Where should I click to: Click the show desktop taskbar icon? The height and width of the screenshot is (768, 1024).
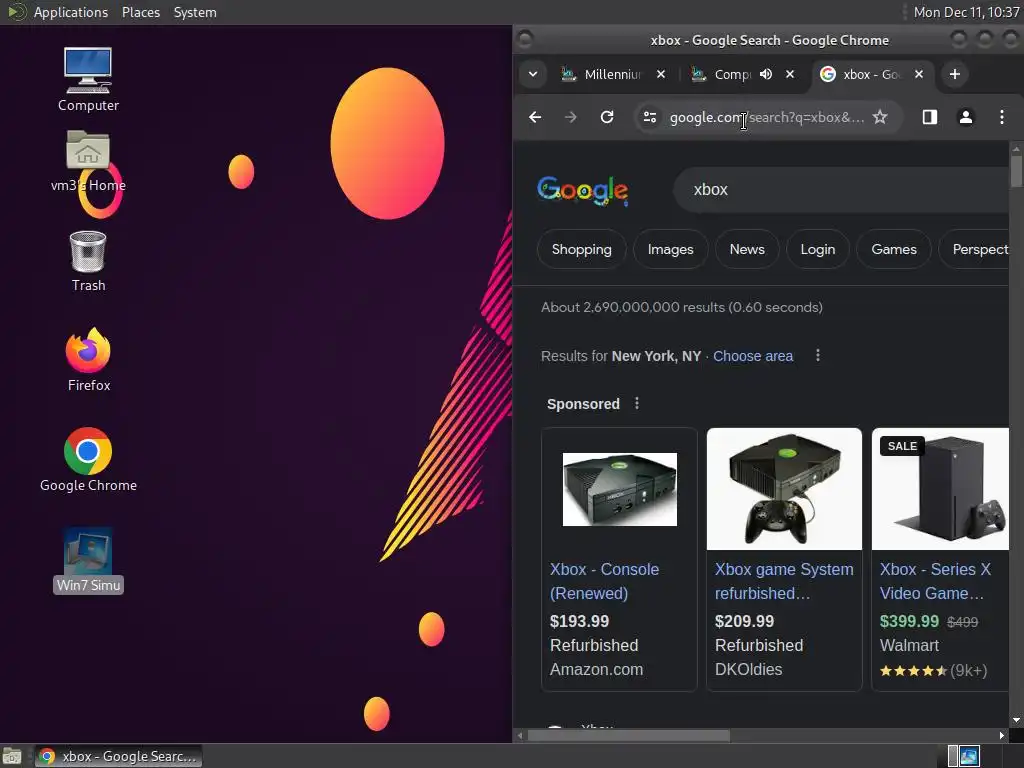click(12, 756)
